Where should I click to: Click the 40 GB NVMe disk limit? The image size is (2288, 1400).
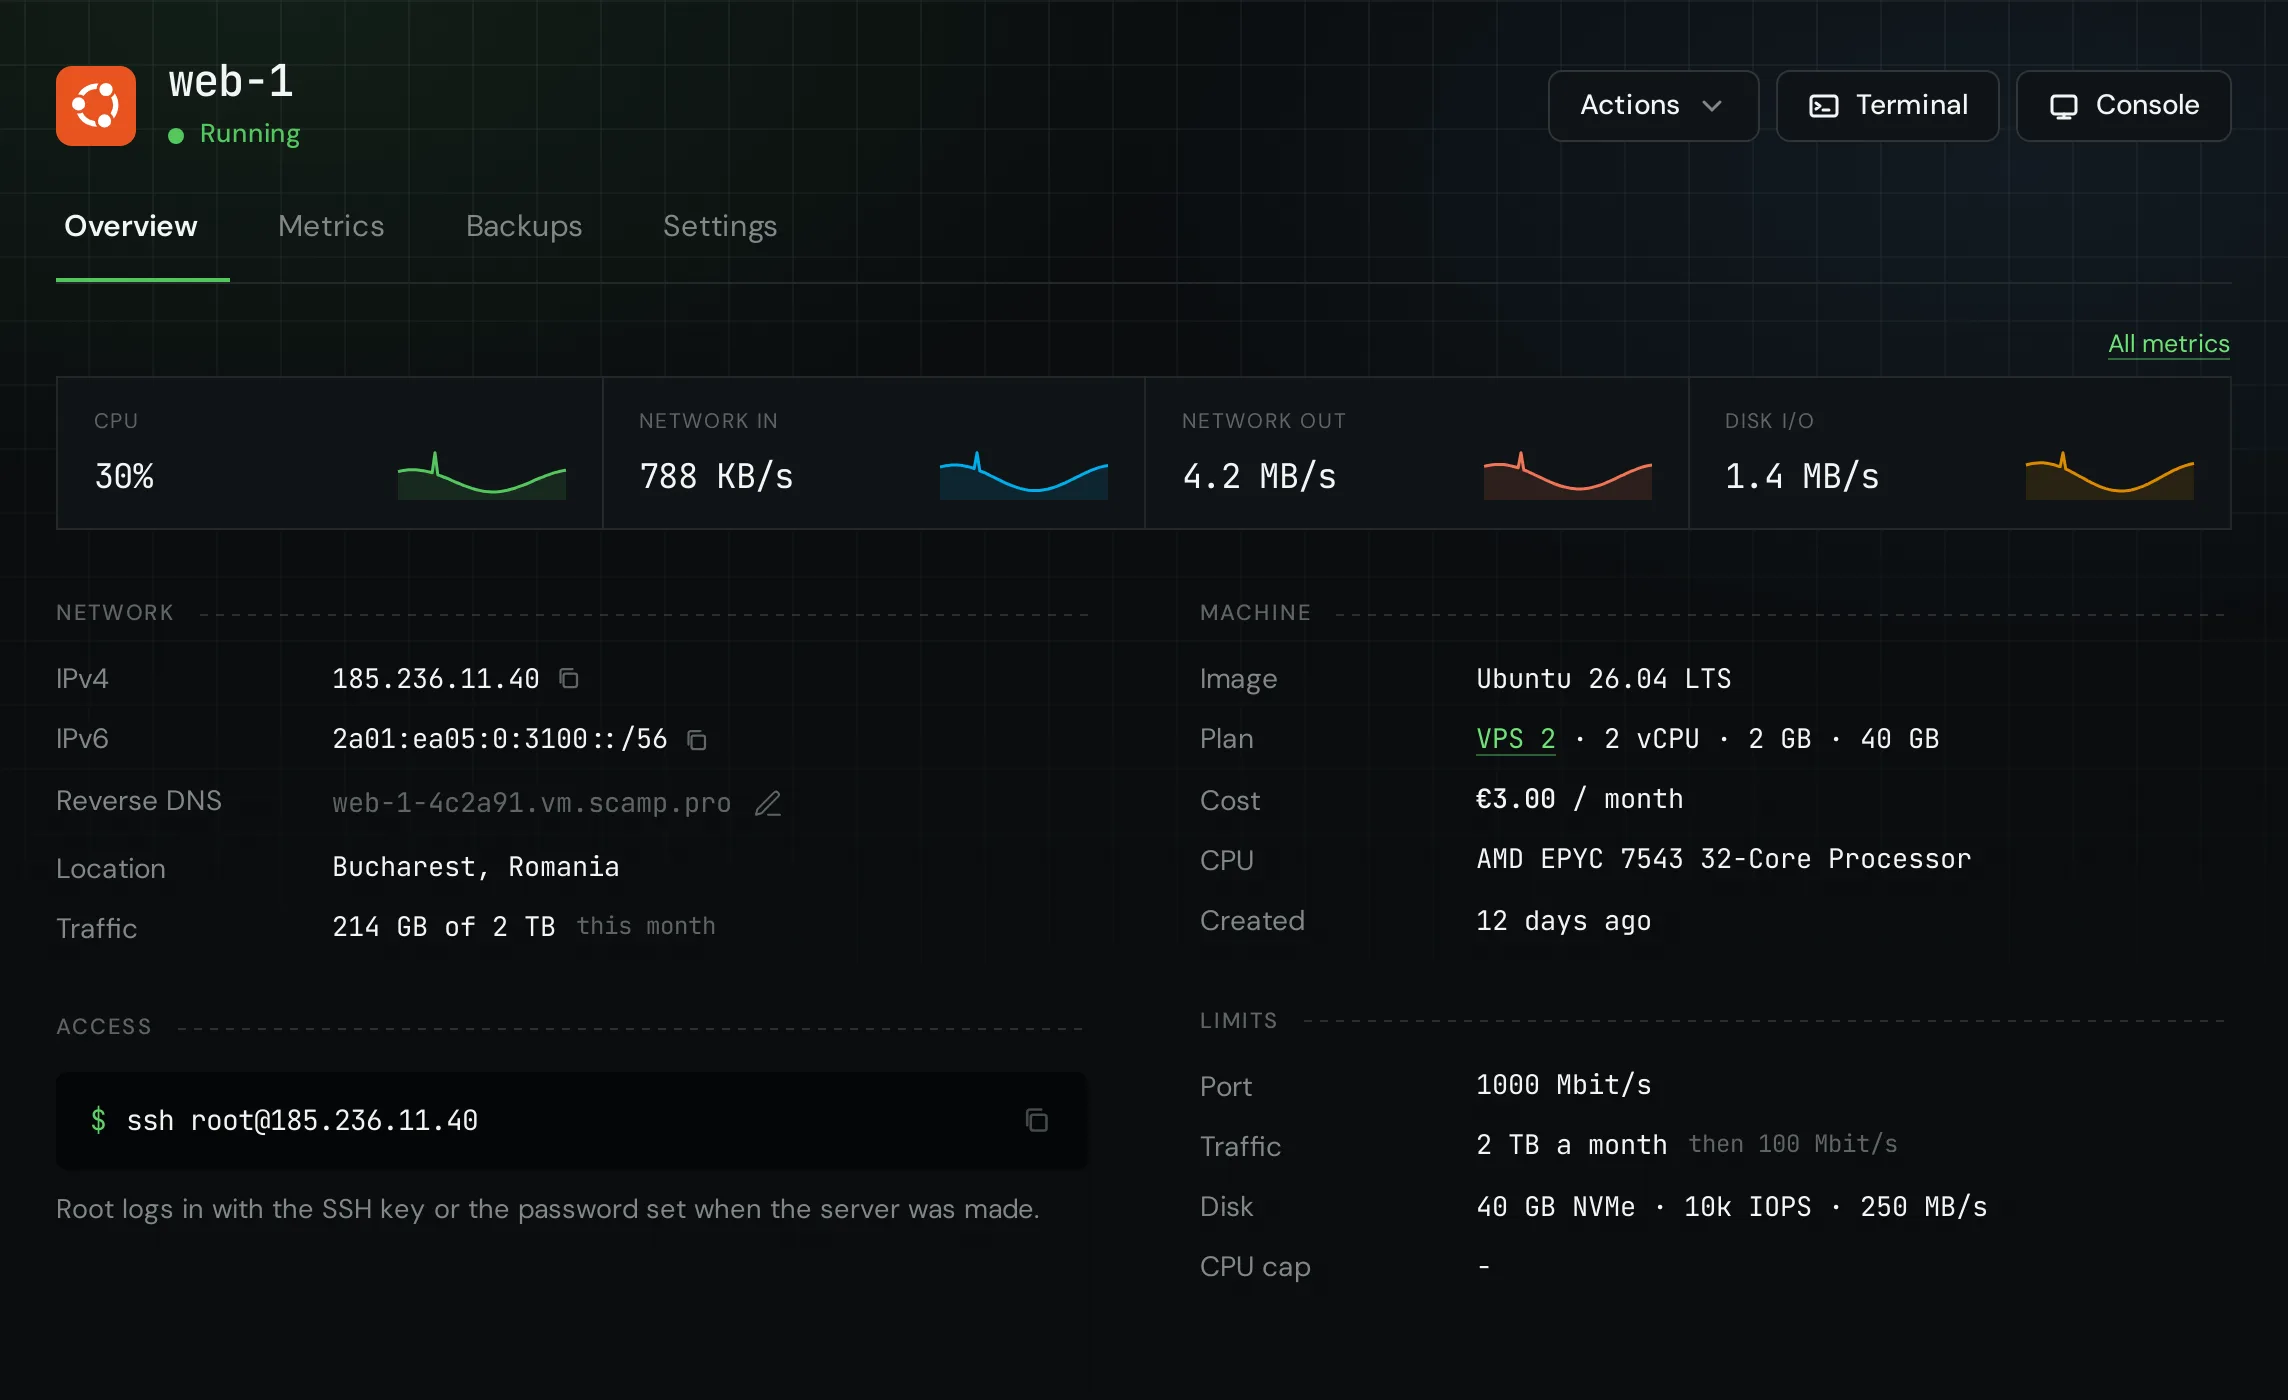tap(1556, 1207)
